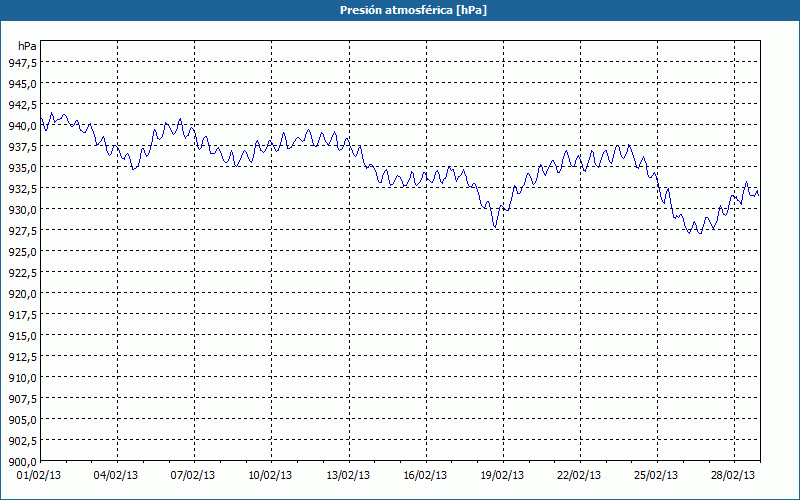The height and width of the screenshot is (500, 800).
Task: Click the 19/02/13 date label
Action: [502, 475]
